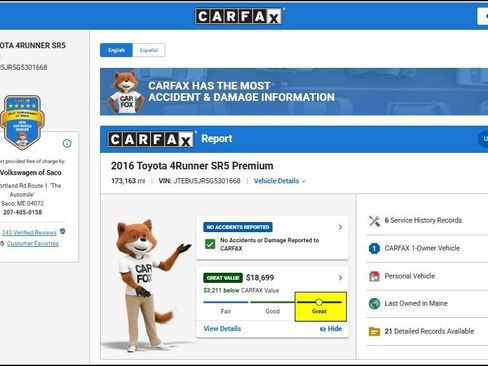Click the CARFAX Report logo

click(x=151, y=139)
